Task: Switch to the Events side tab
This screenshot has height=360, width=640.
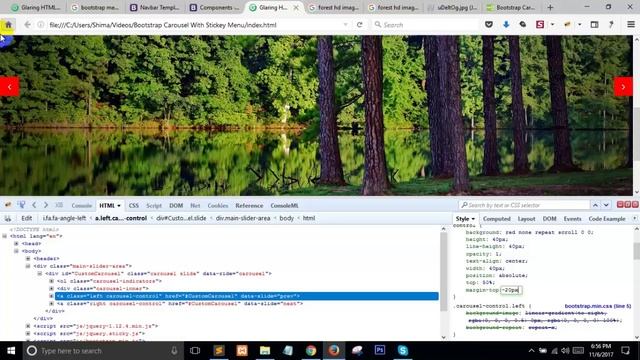Action: click(572, 219)
